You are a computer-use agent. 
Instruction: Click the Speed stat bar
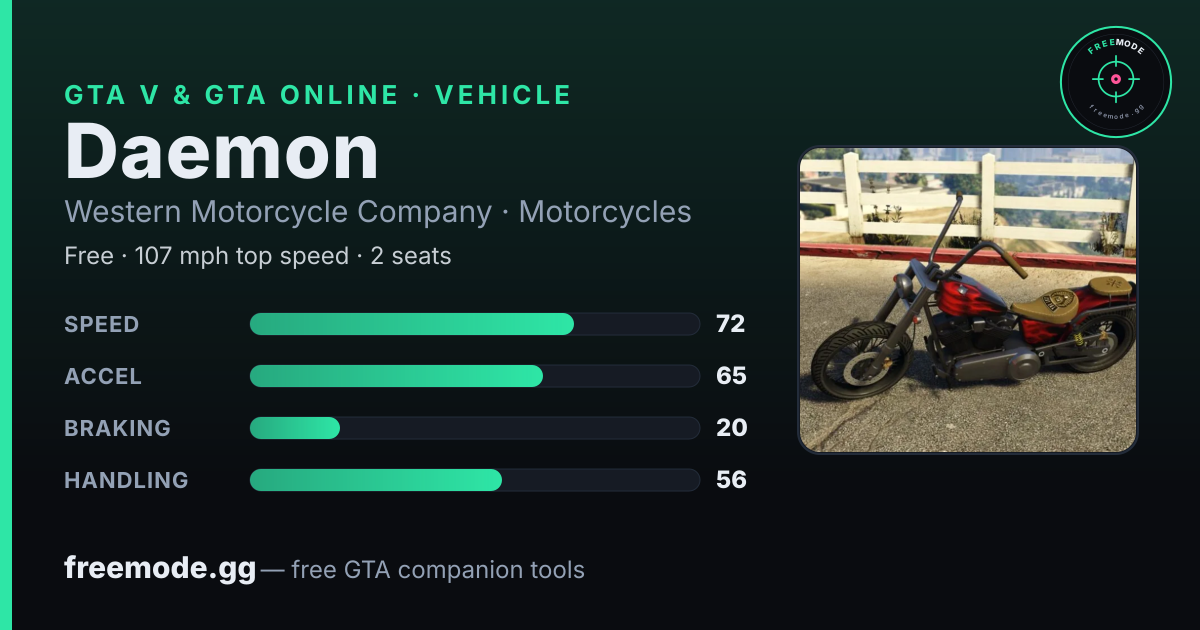click(474, 324)
